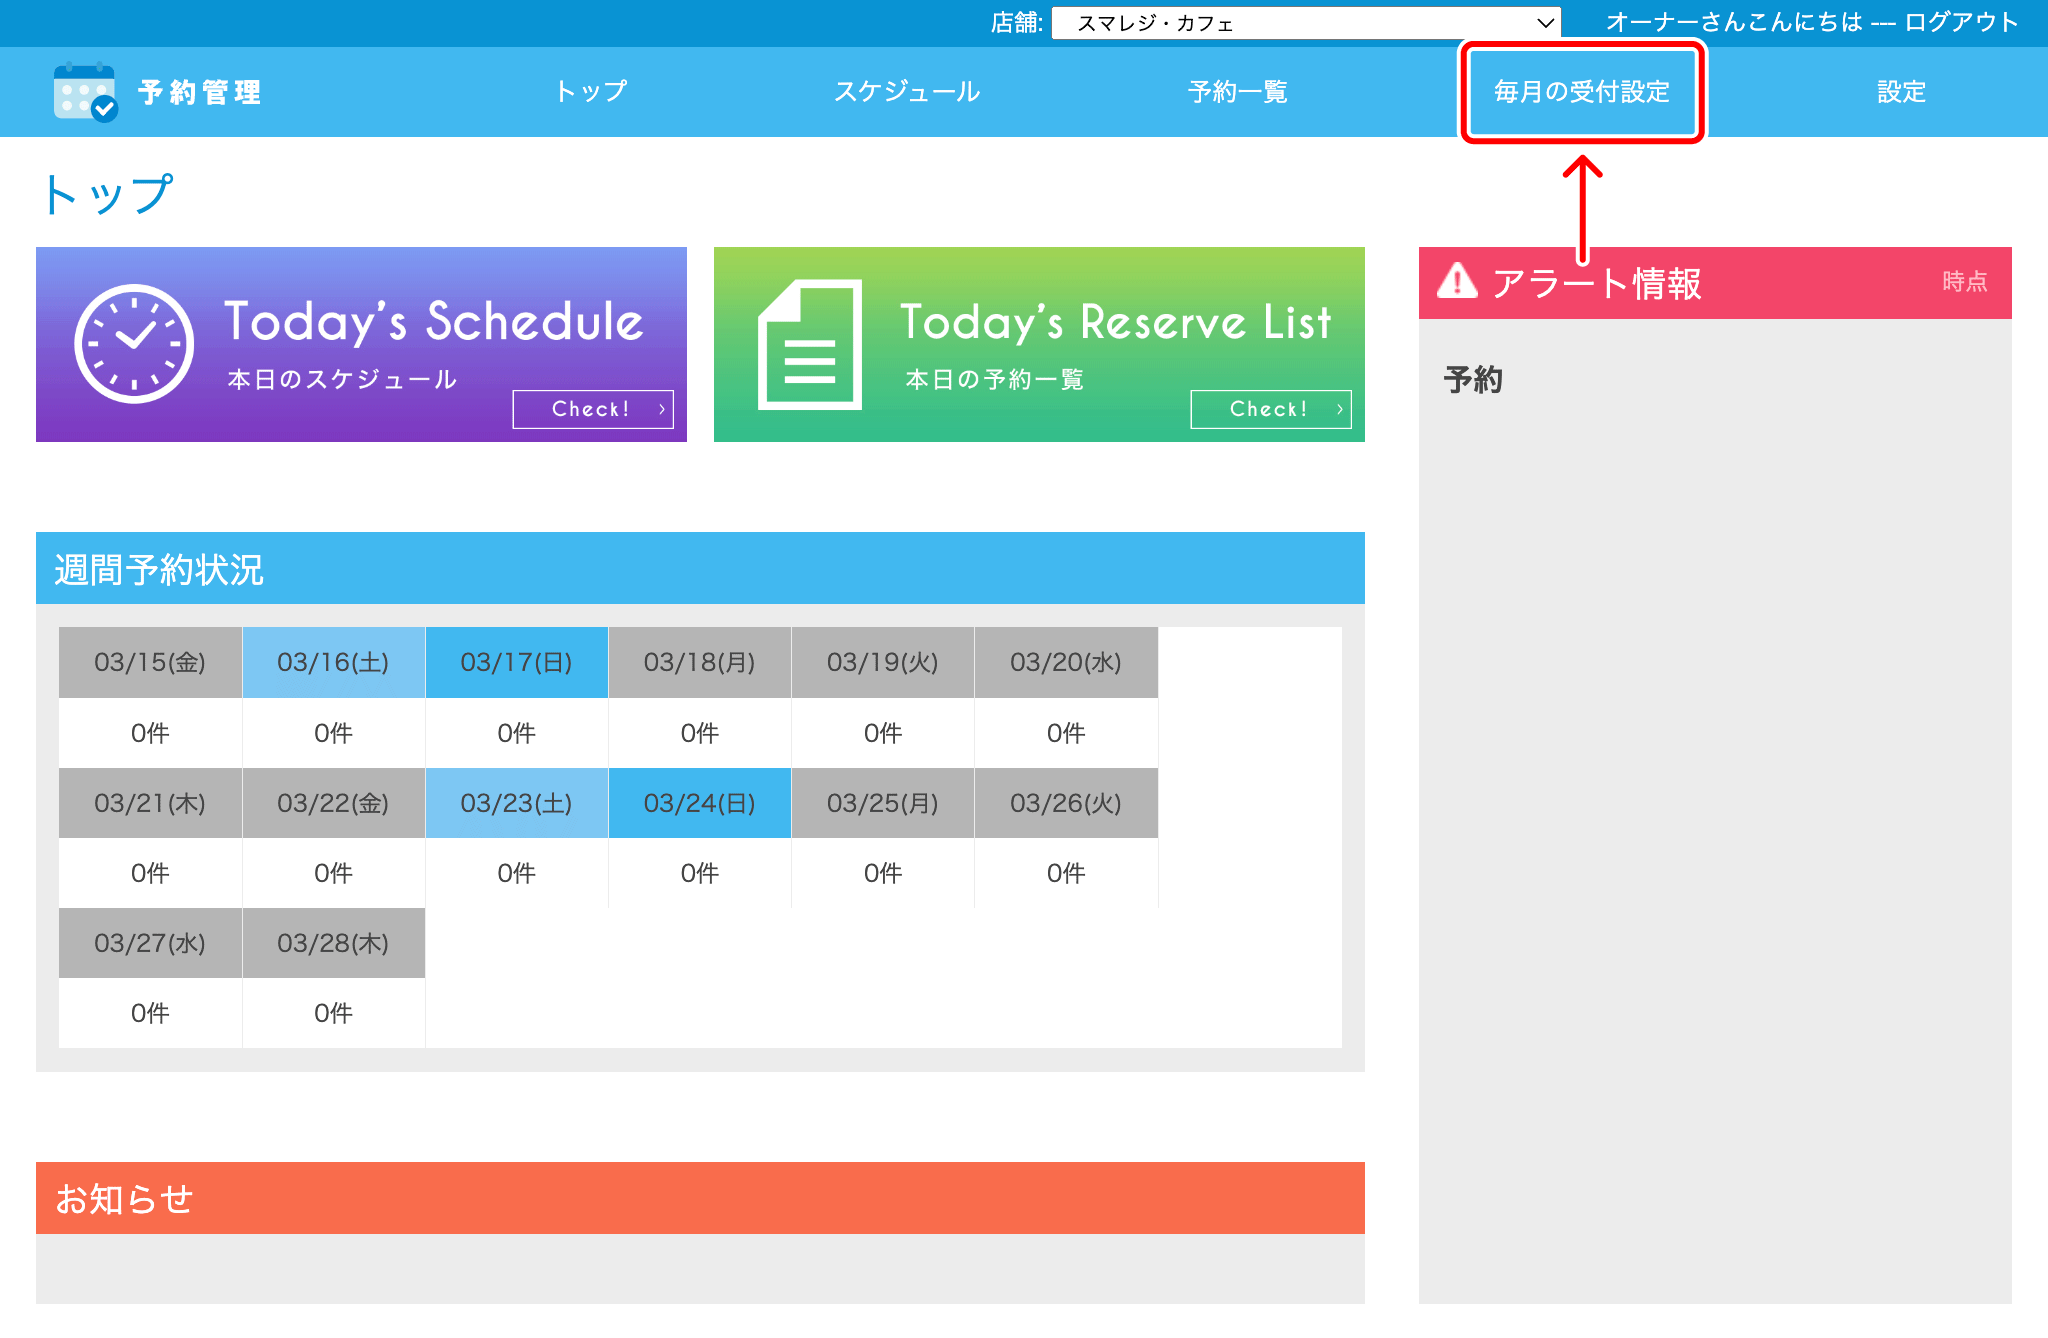
Task: Click the 03/28(木) date header
Action: (333, 943)
